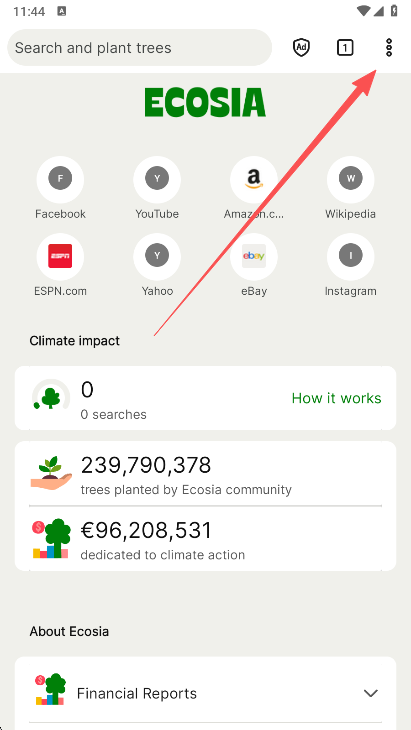Tap the Ad blocker shield icon
The width and height of the screenshot is (411, 730).
click(301, 47)
